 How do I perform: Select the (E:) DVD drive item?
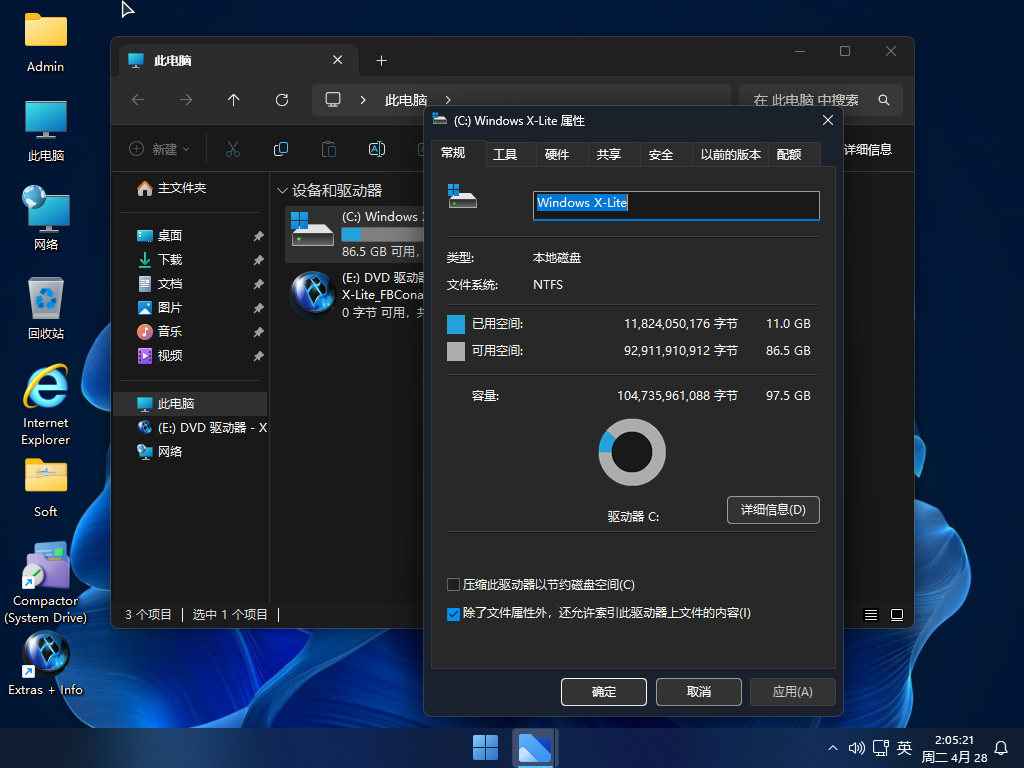click(x=357, y=295)
